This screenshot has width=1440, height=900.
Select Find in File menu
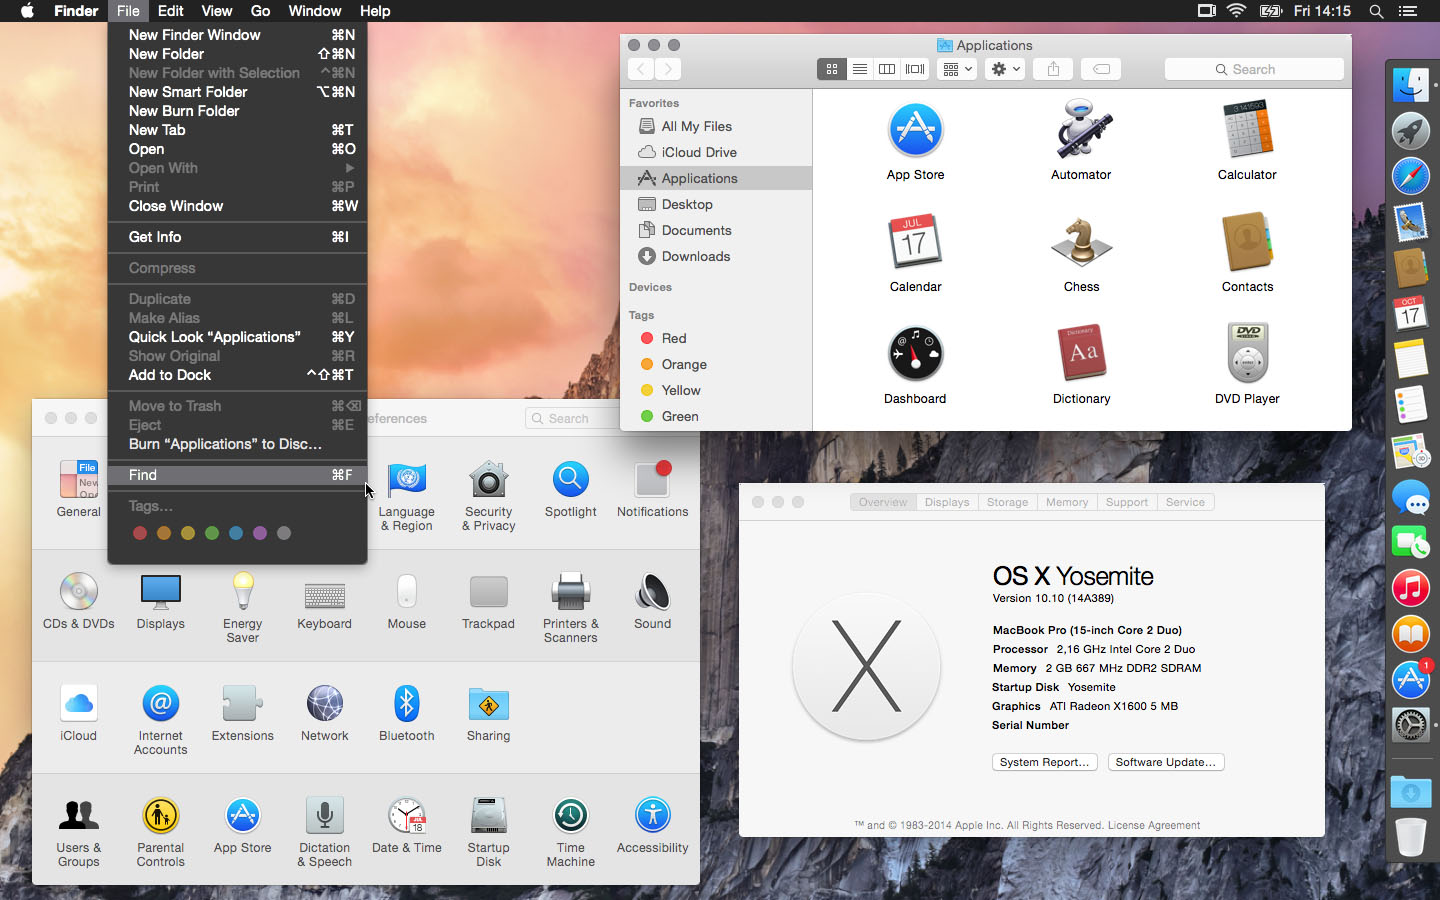coord(238,475)
